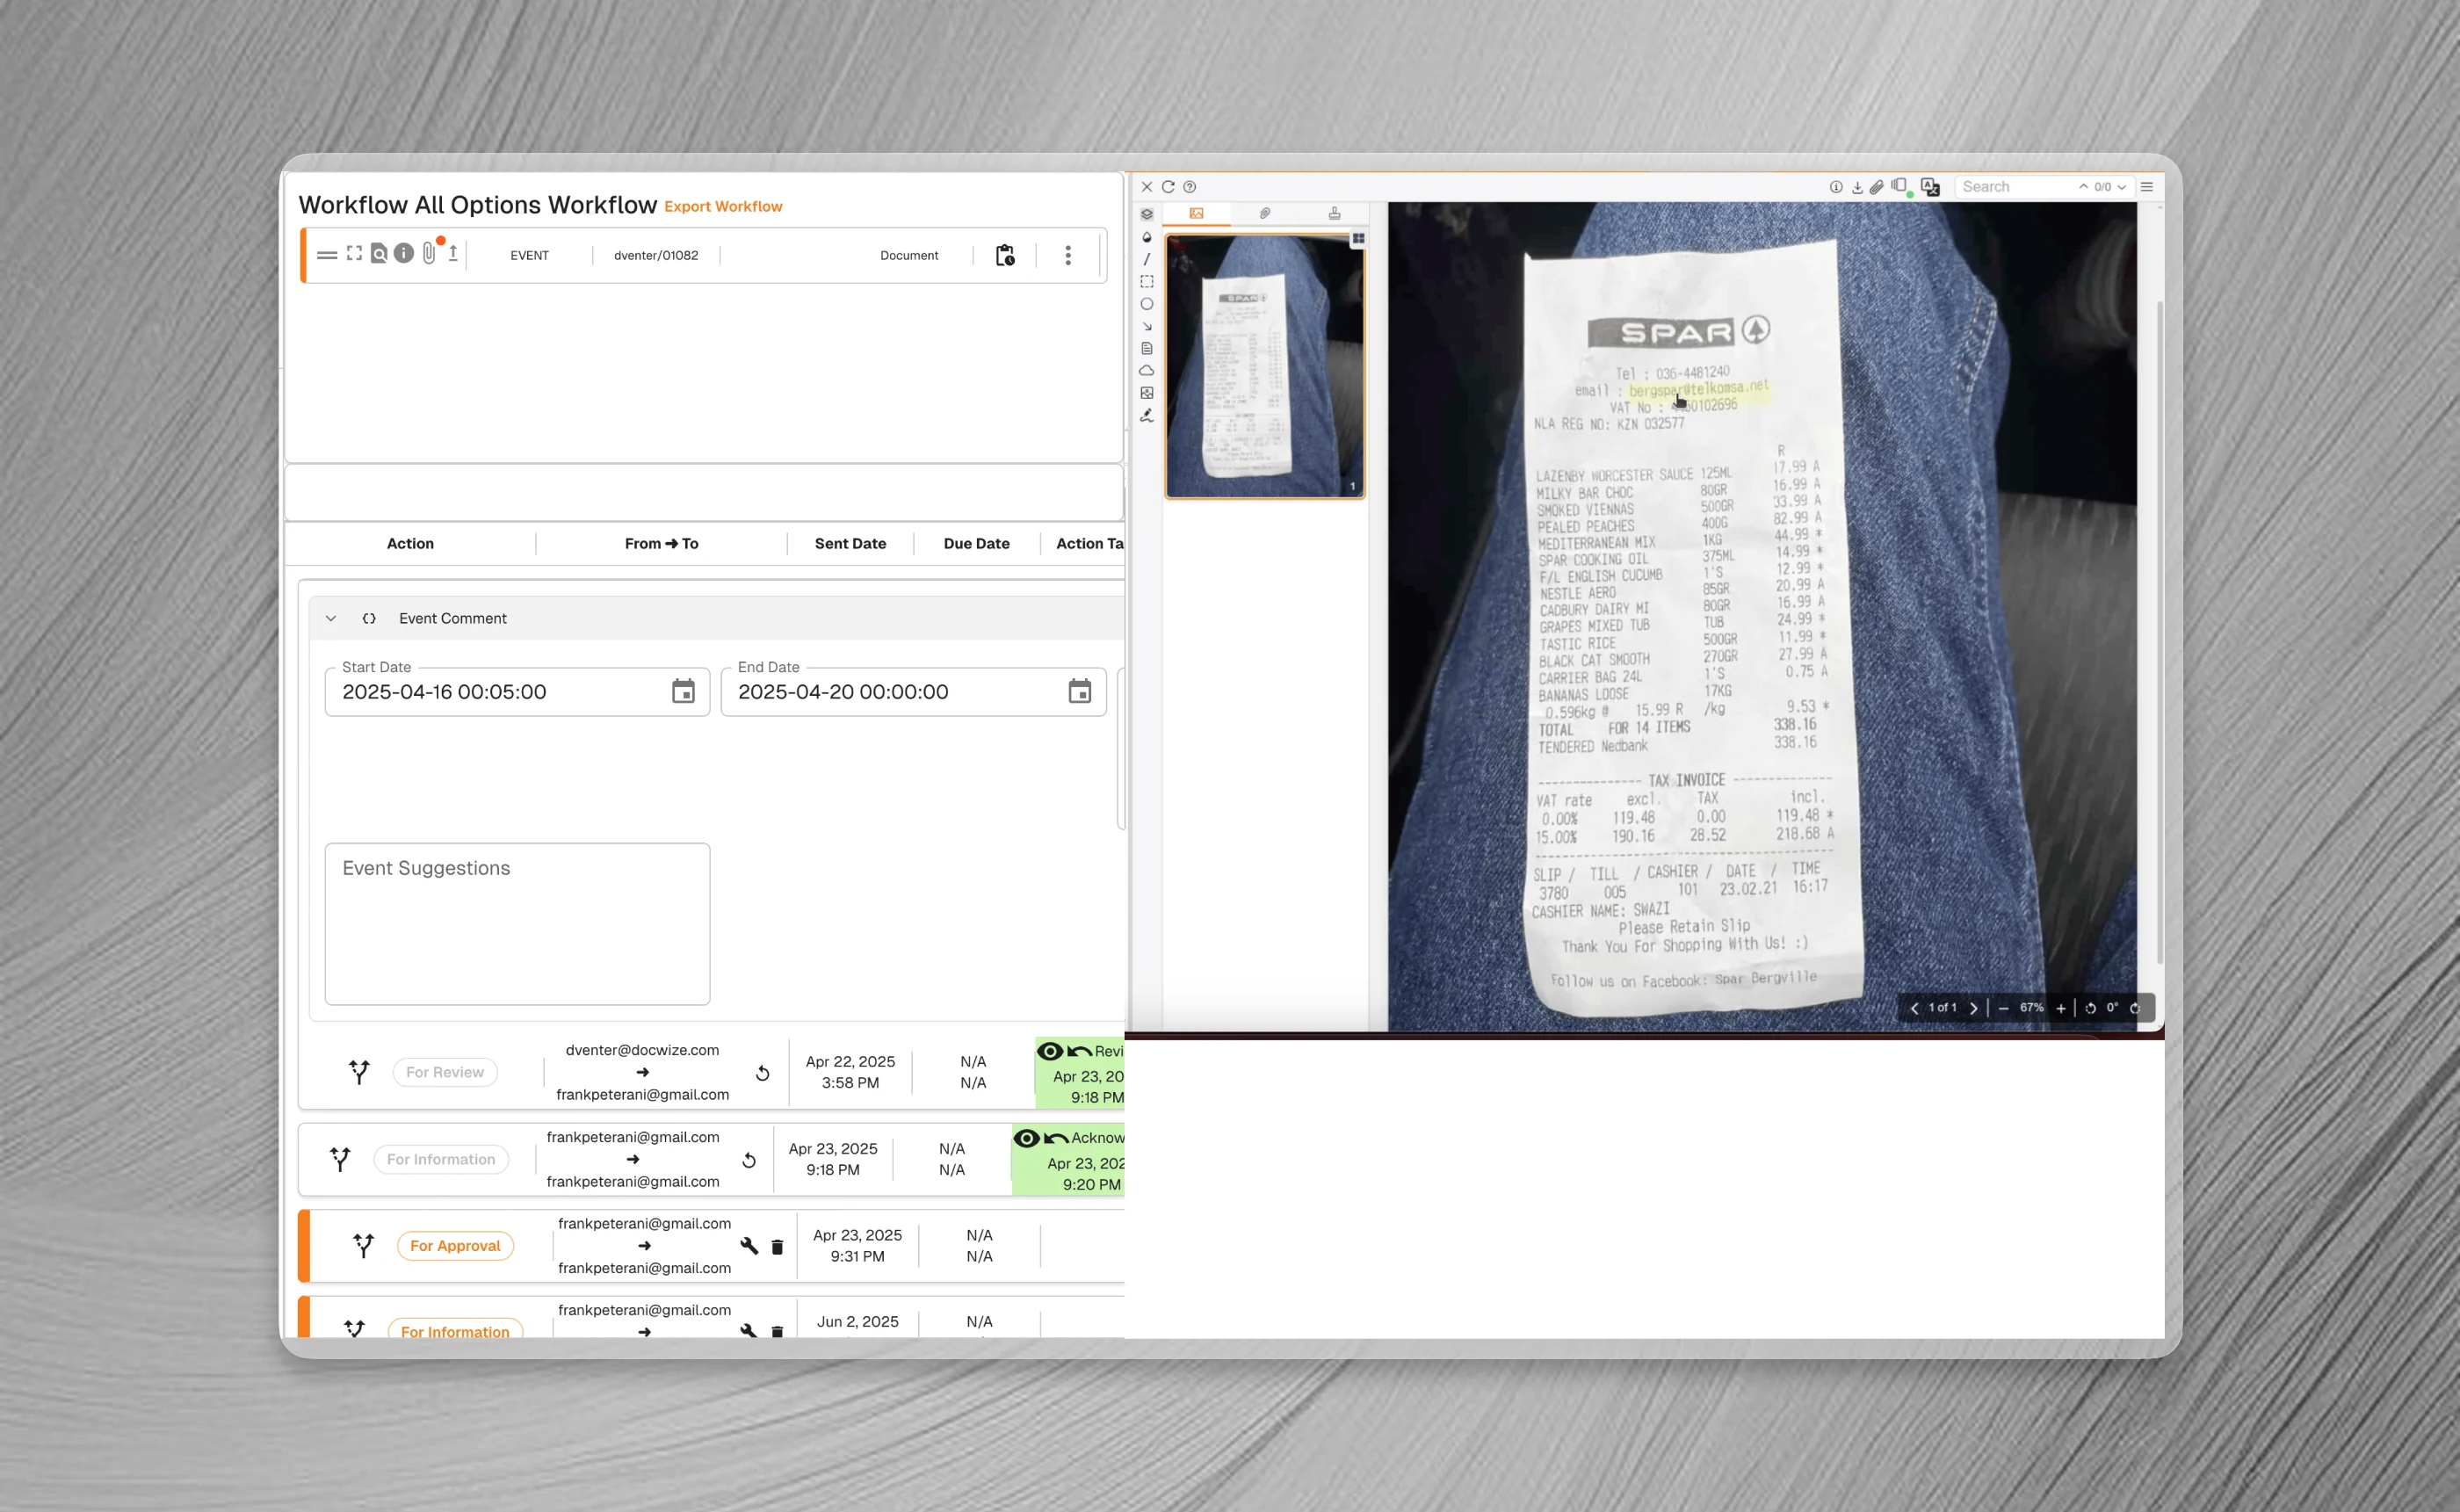This screenshot has width=2460, height=1512.
Task: Toggle thumbnail grid view button
Action: click(x=1358, y=239)
